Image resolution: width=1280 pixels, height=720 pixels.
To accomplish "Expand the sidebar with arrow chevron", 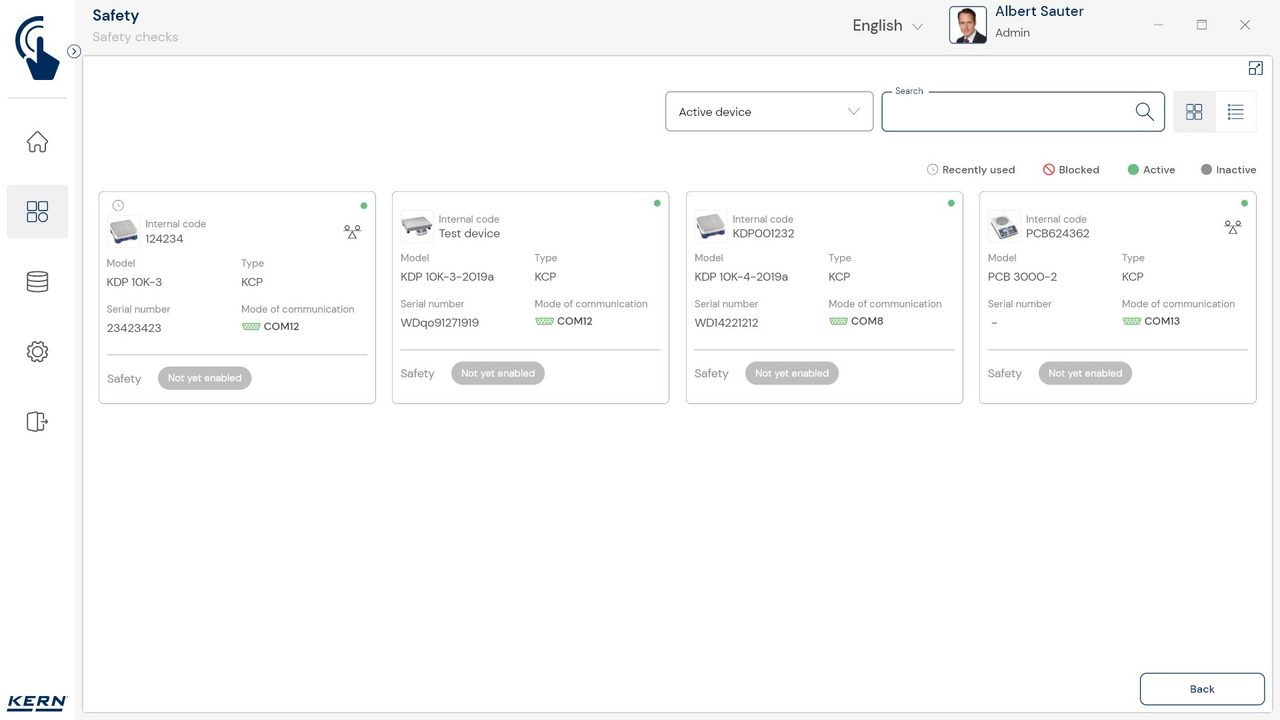I will click(x=74, y=51).
